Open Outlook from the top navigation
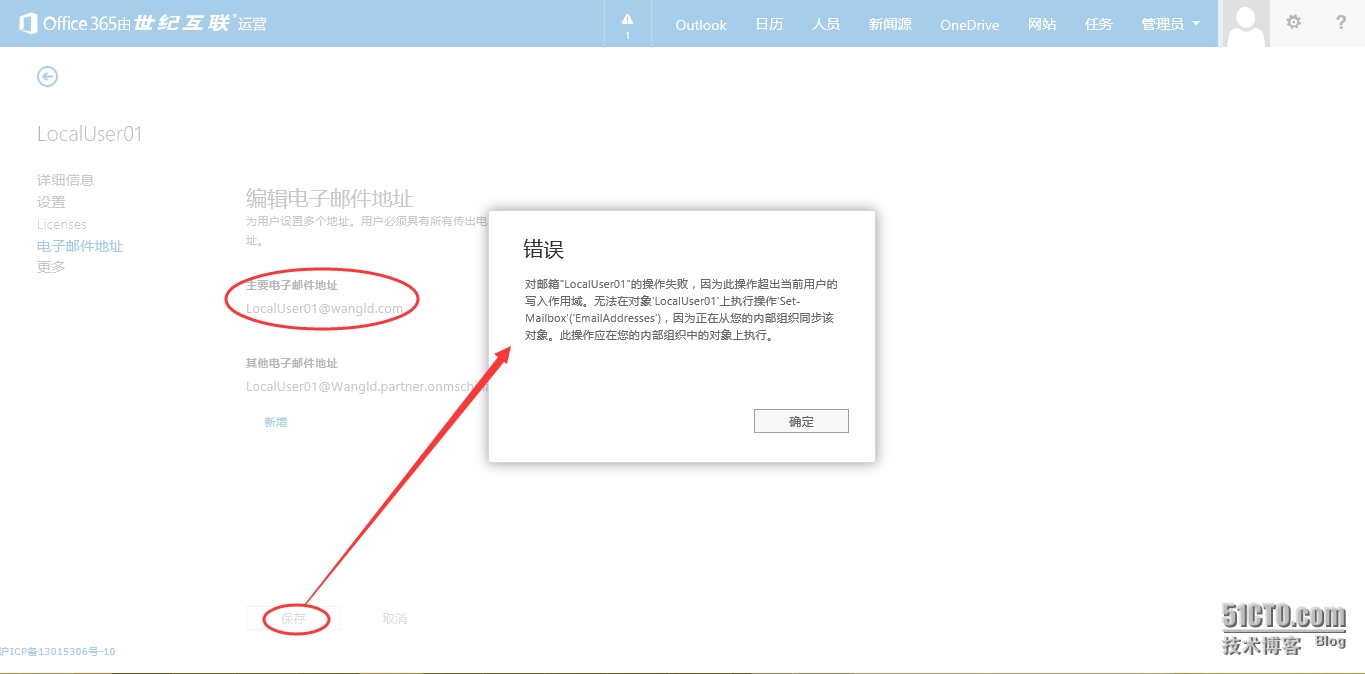 coord(700,25)
